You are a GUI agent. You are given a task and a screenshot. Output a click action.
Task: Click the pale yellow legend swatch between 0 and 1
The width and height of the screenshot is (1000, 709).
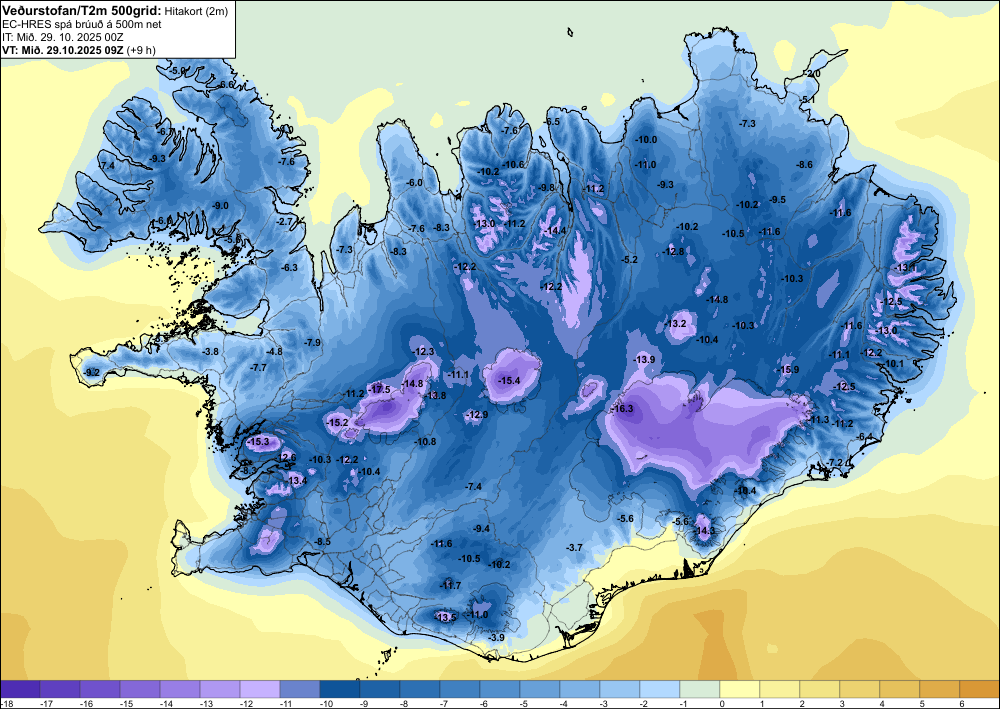click(740, 689)
